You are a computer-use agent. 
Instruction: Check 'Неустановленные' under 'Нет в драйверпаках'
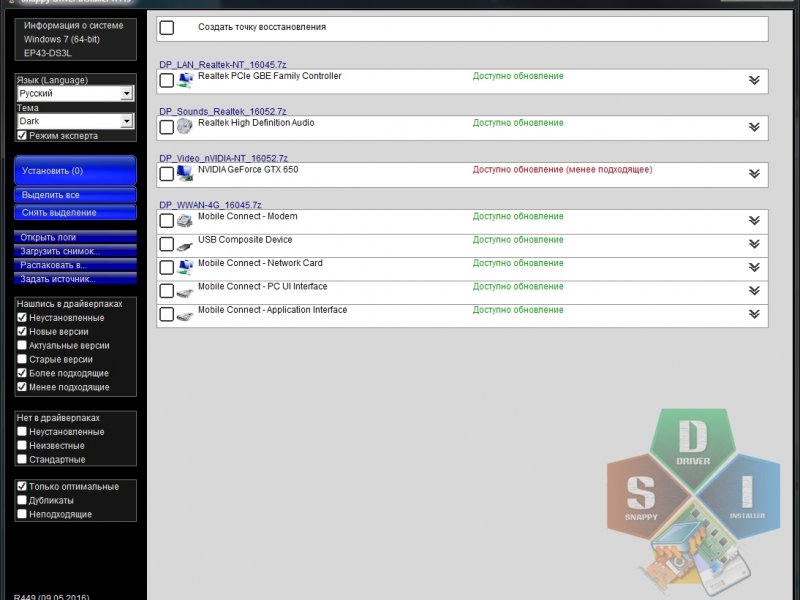pos(22,431)
